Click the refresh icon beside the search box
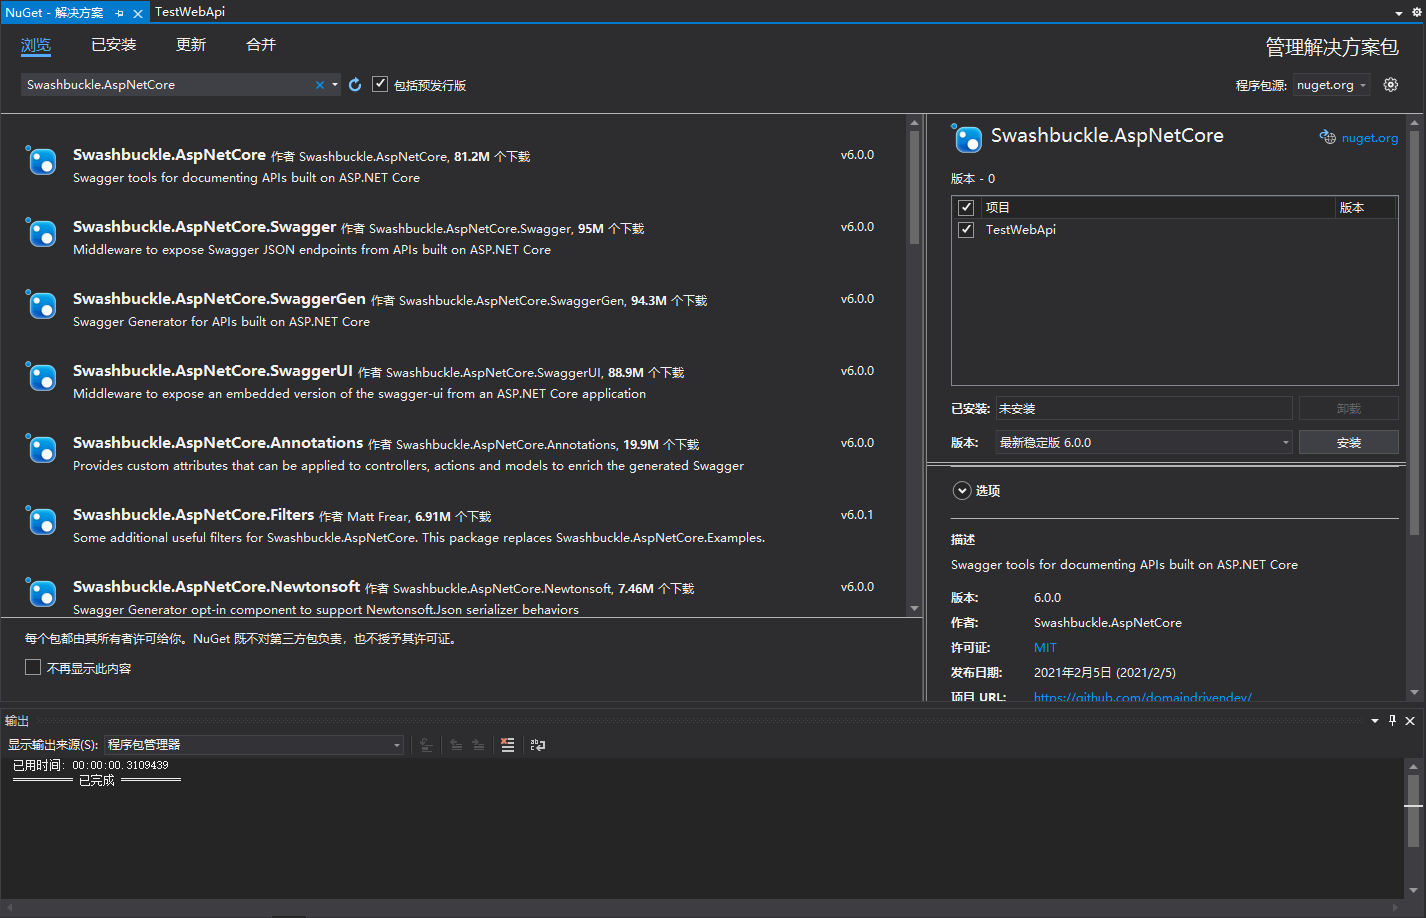The width and height of the screenshot is (1426, 918). coord(355,85)
